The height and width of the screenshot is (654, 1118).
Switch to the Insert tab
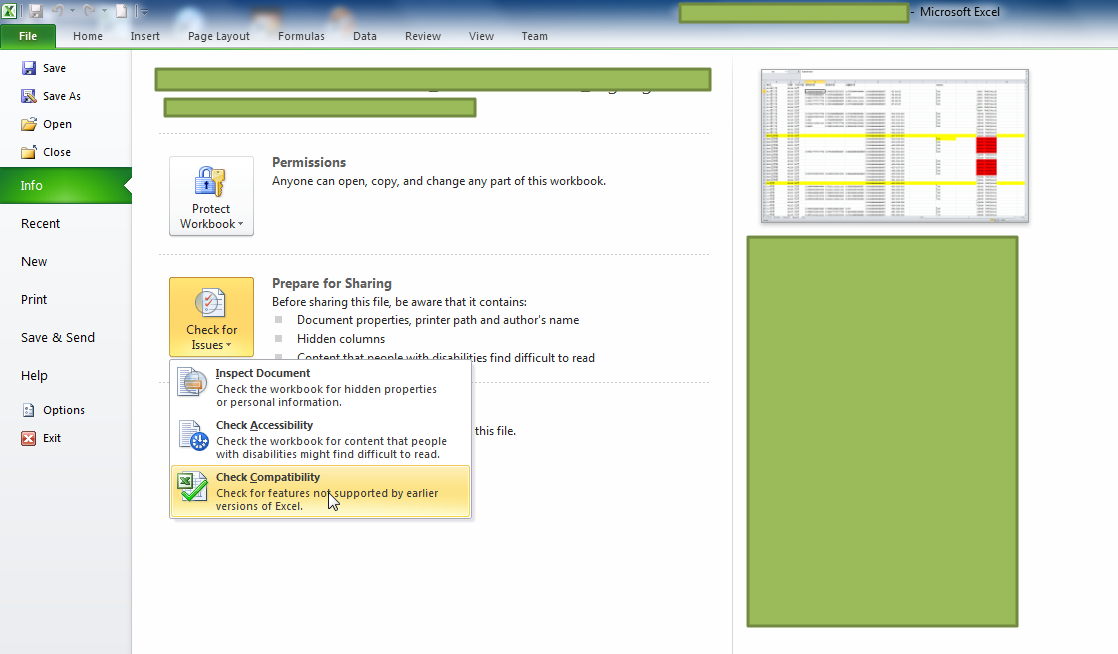[145, 36]
